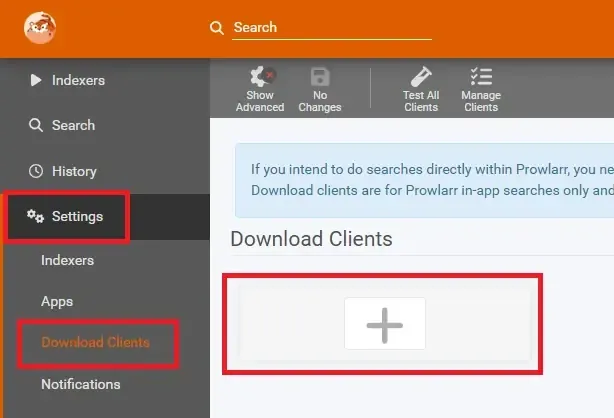Click the gears icon next to Settings
The width and height of the screenshot is (614, 418).
point(36,217)
